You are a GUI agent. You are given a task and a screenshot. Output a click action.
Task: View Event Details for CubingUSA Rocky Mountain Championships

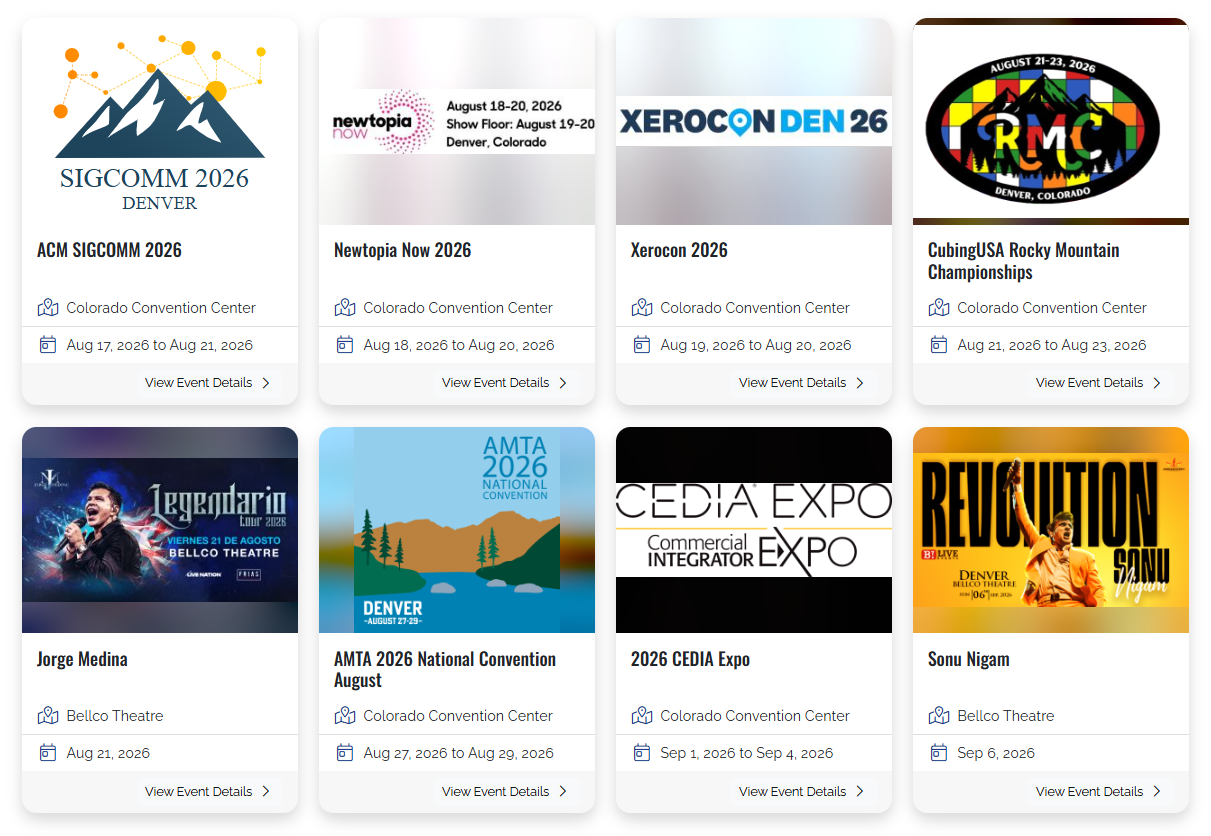point(1099,383)
